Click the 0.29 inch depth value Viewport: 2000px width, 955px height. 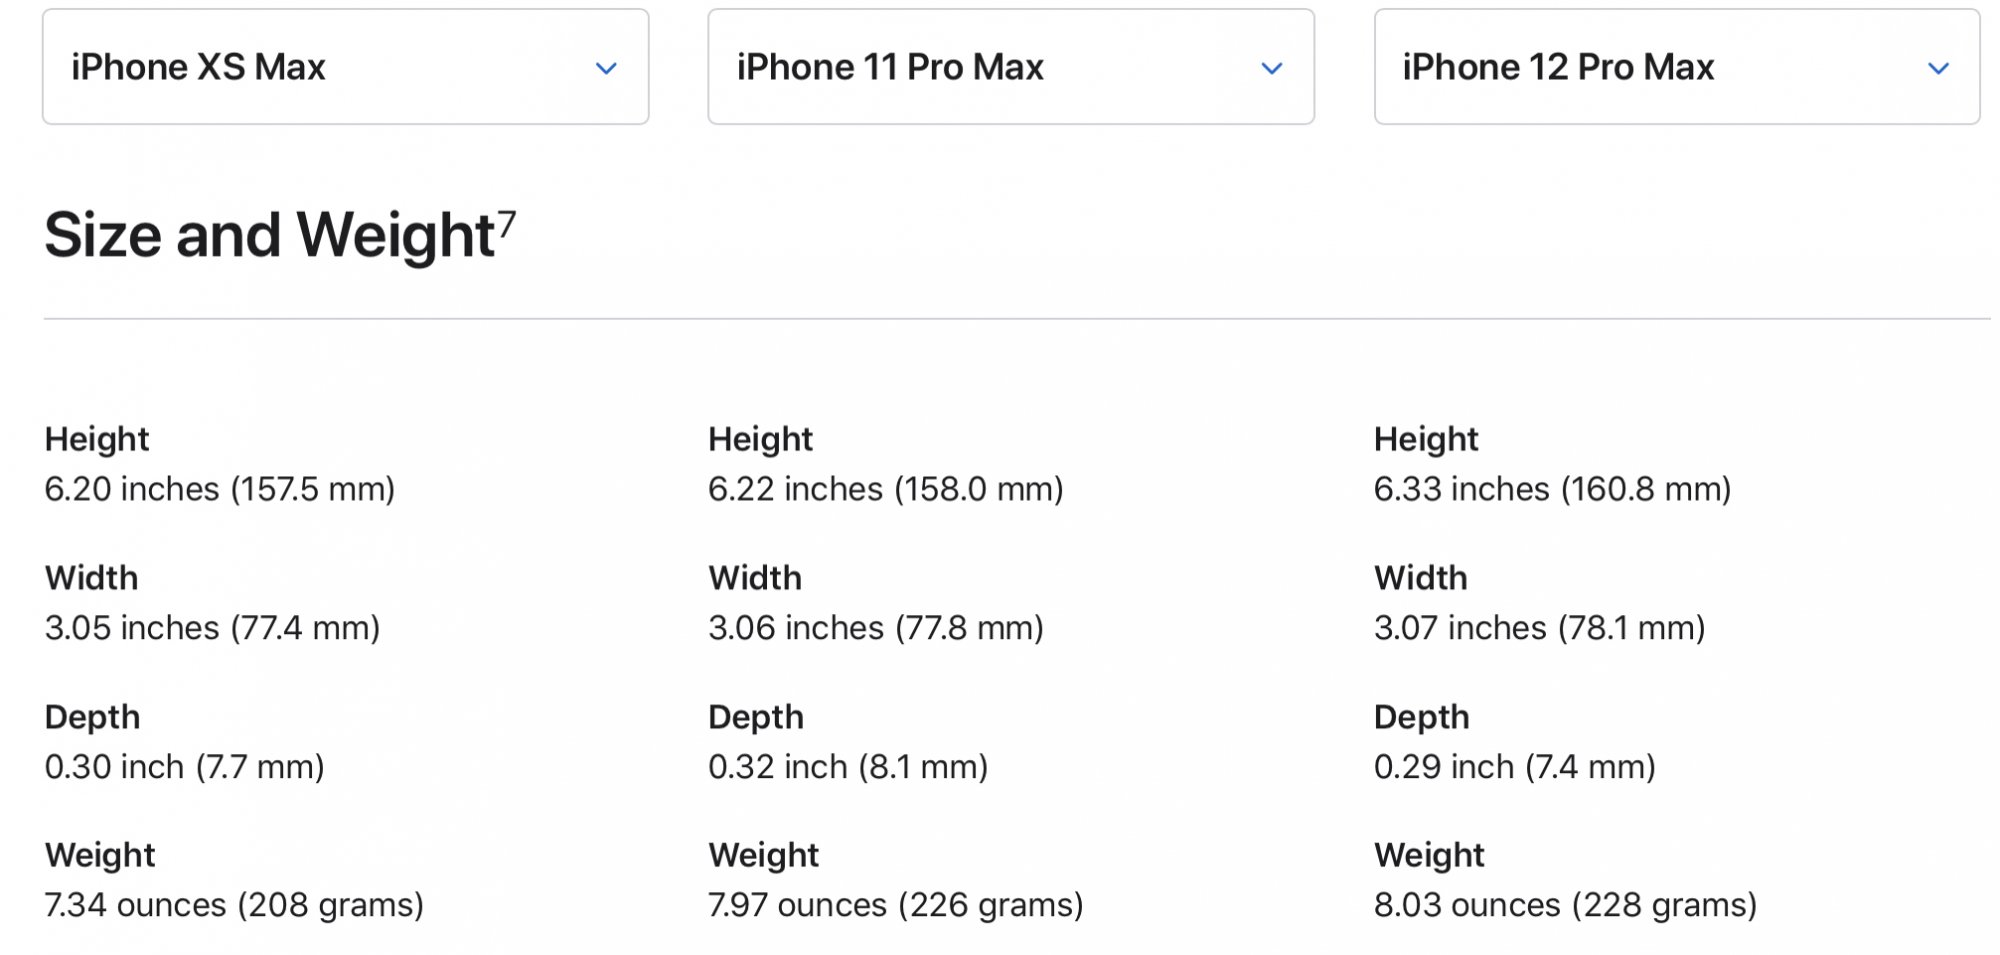point(1515,767)
